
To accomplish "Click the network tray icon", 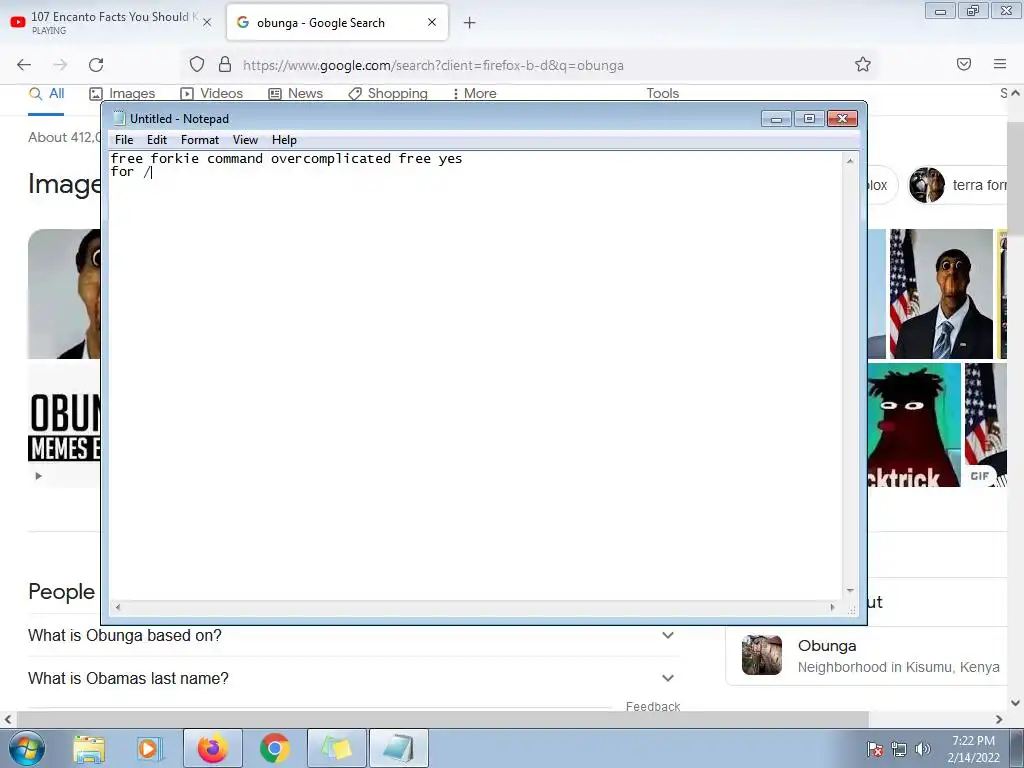I will click(x=899, y=749).
